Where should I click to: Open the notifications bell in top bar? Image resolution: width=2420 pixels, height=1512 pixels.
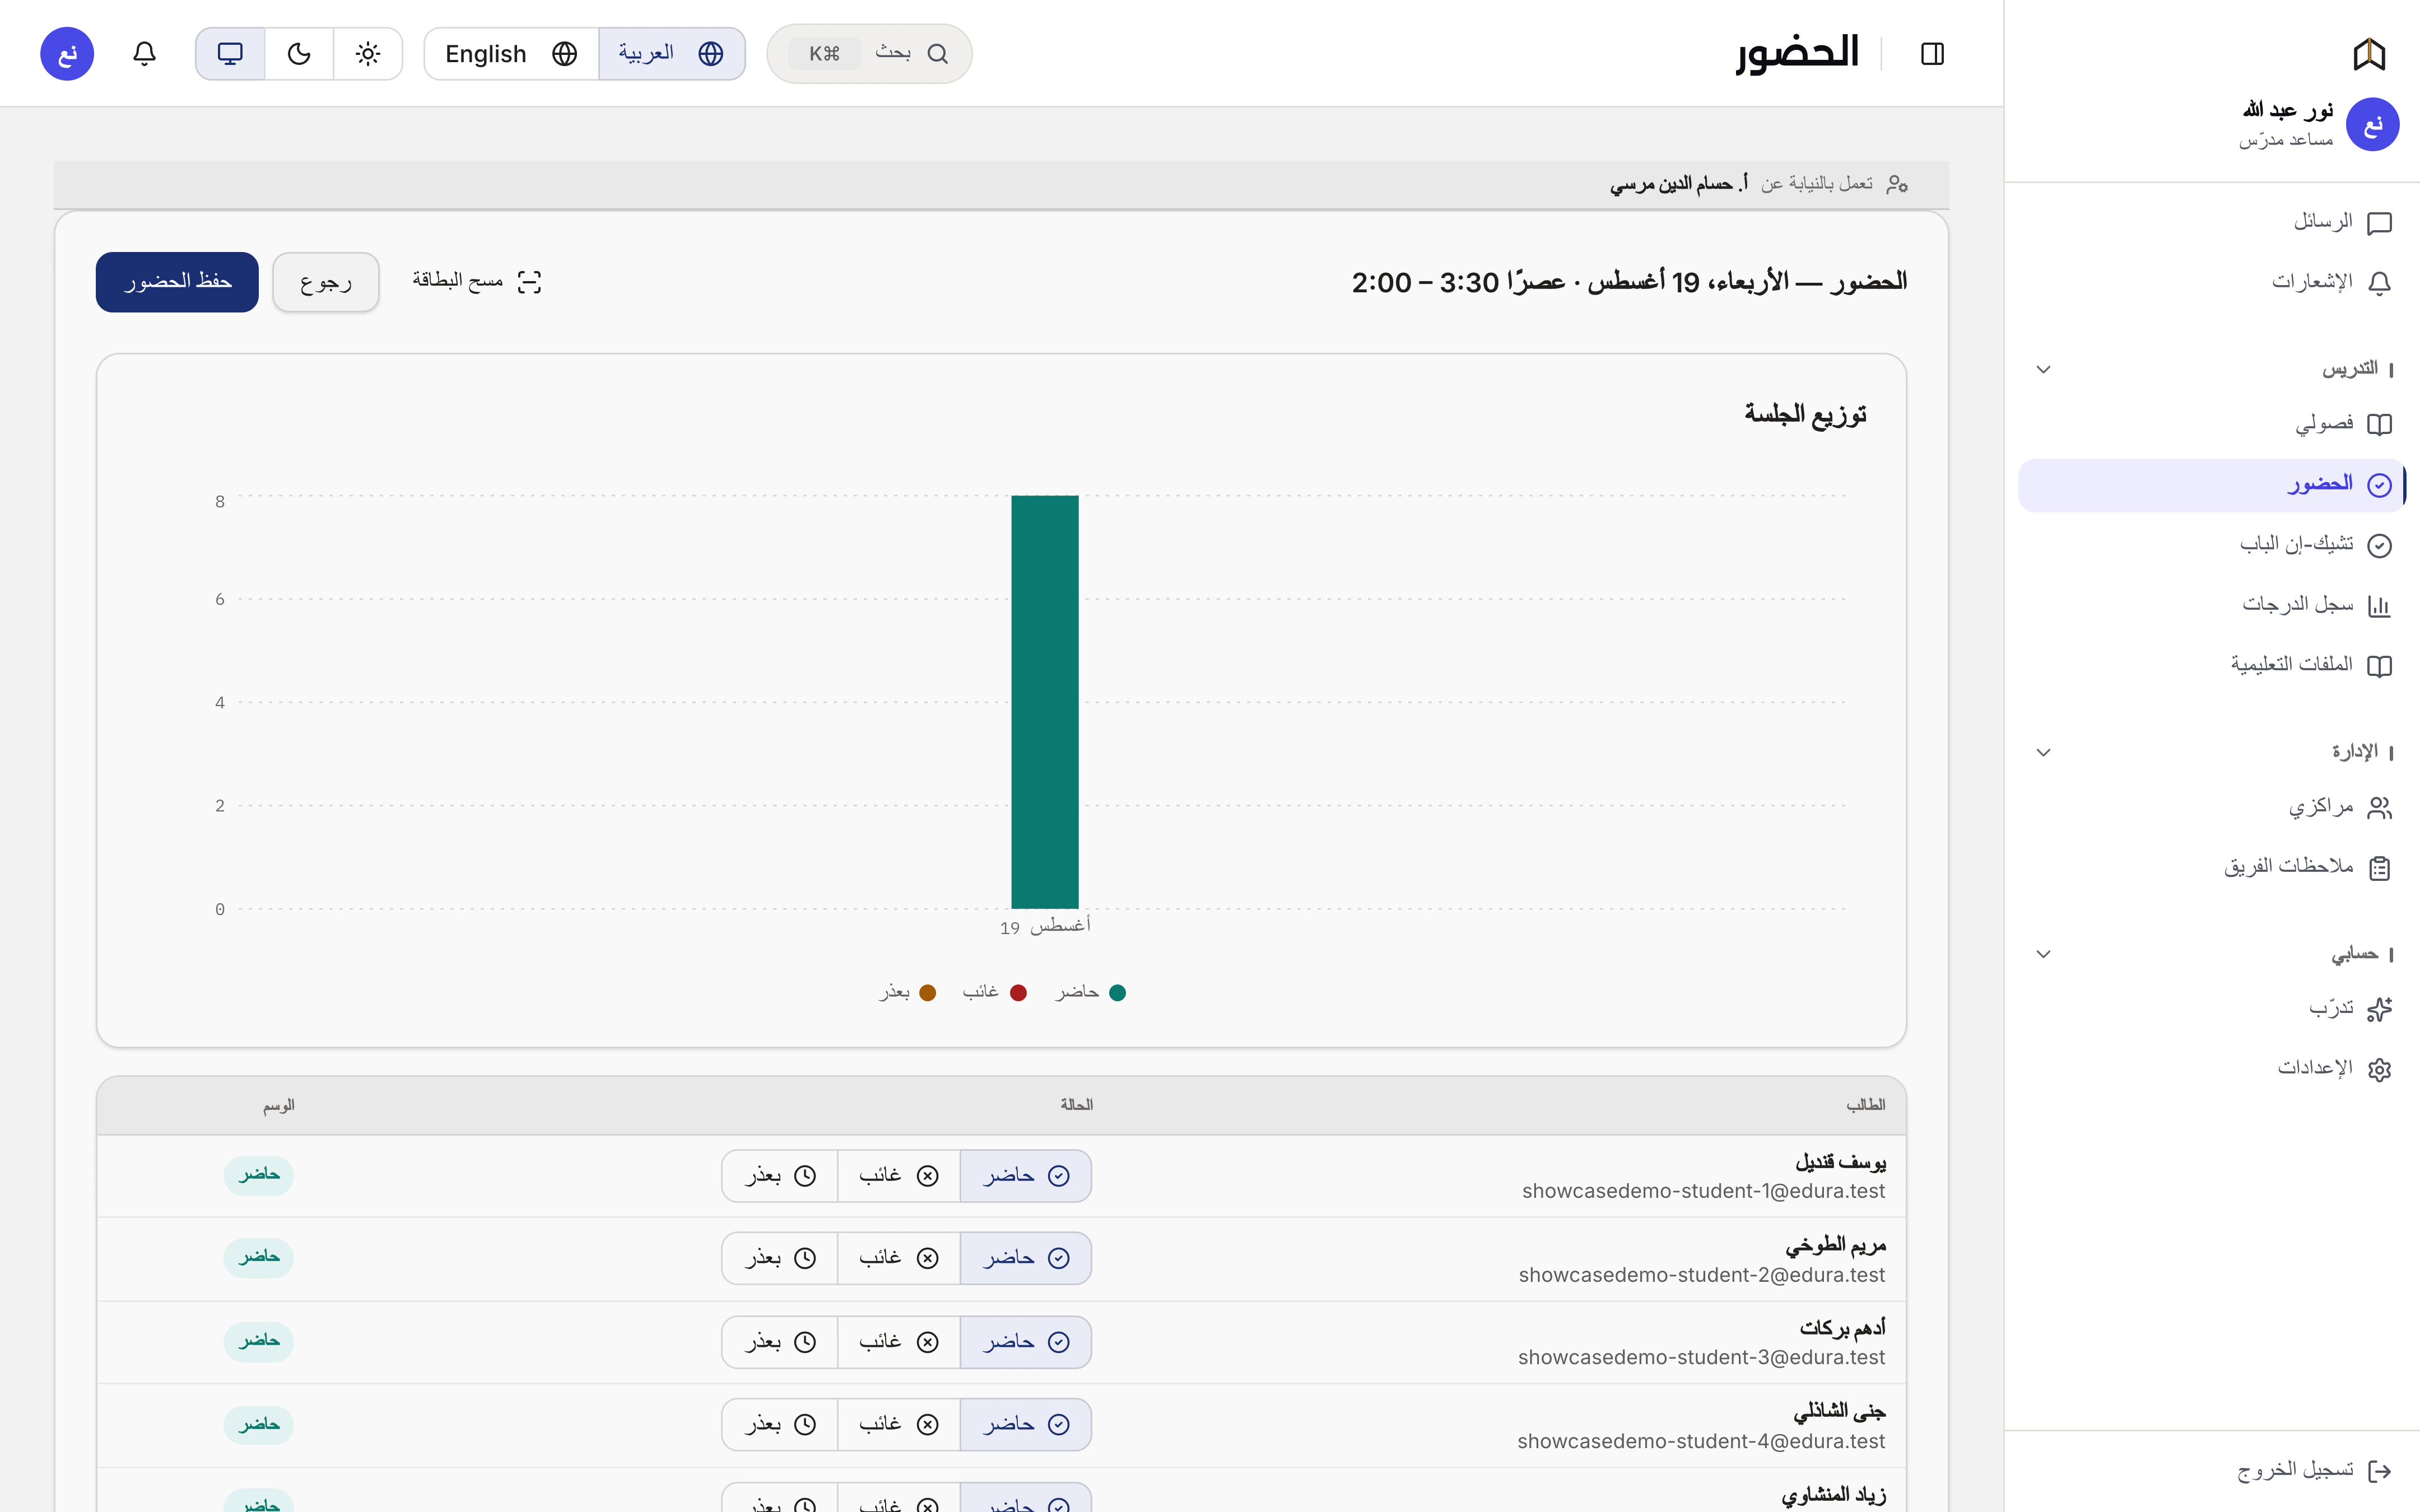tap(144, 53)
